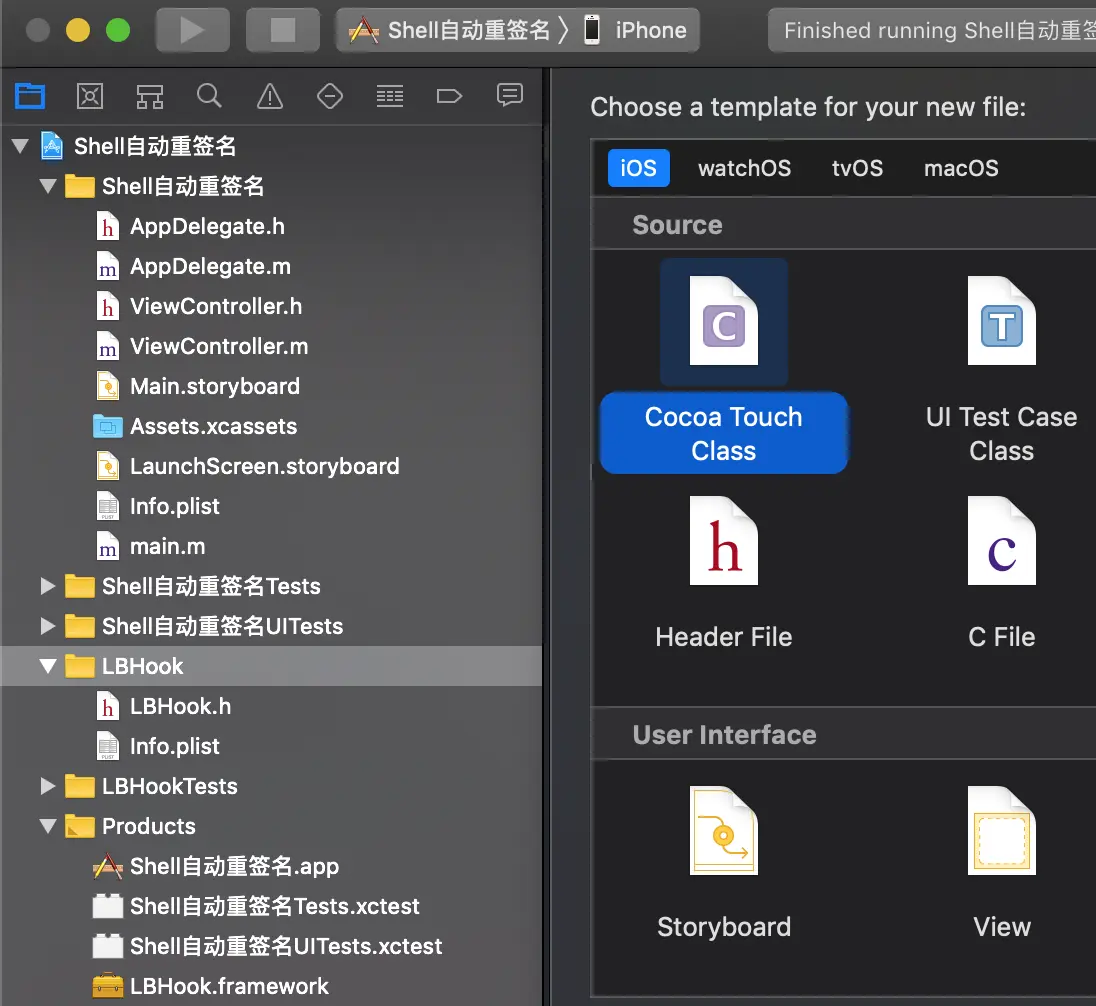This screenshot has width=1096, height=1006.
Task: Open the Test navigator
Action: [330, 96]
